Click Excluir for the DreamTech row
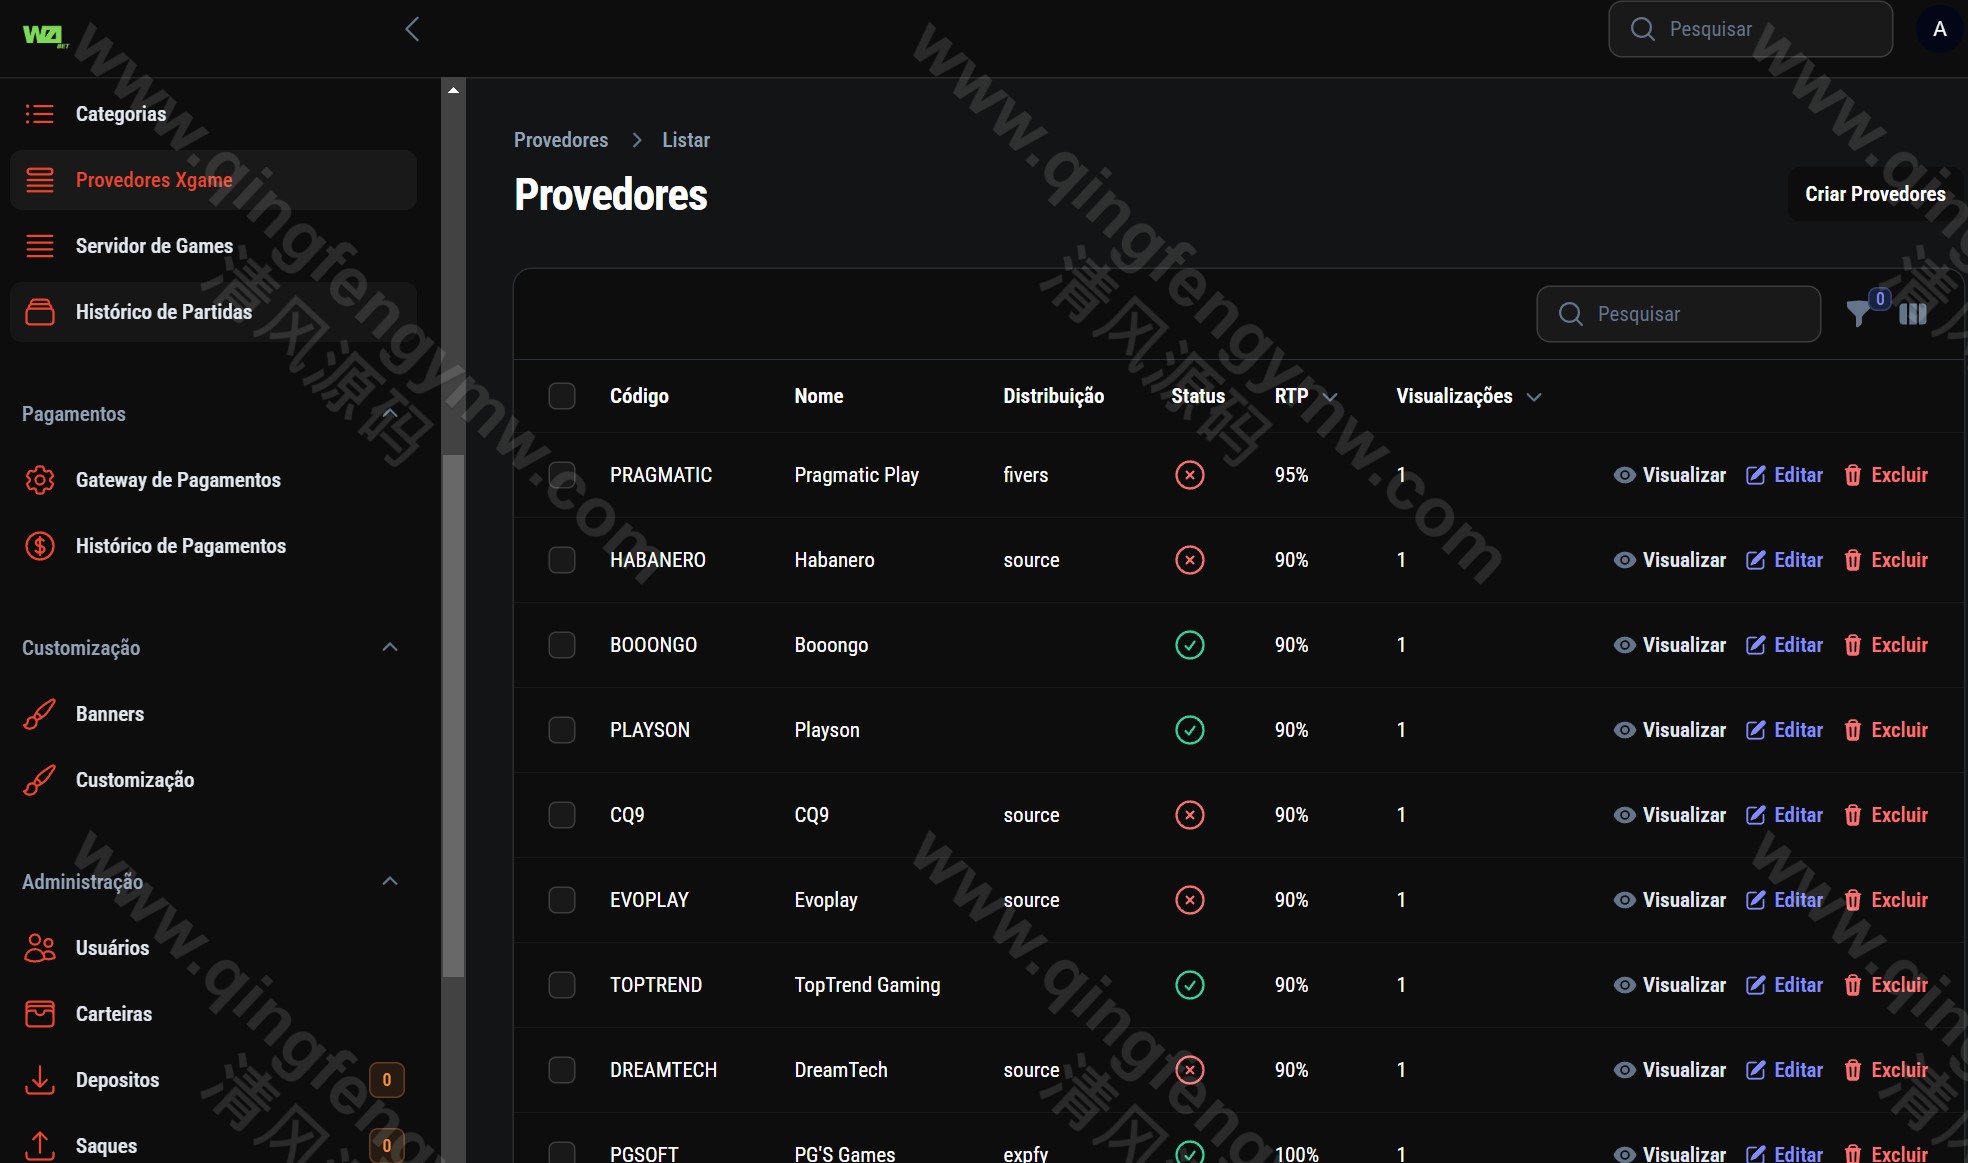The height and width of the screenshot is (1163, 1968). 1886,1070
